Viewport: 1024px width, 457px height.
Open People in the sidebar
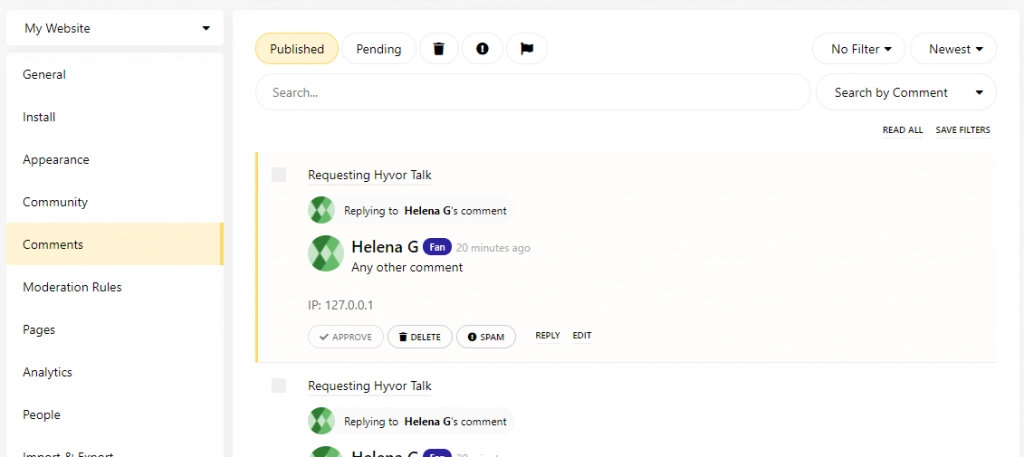(x=115, y=414)
